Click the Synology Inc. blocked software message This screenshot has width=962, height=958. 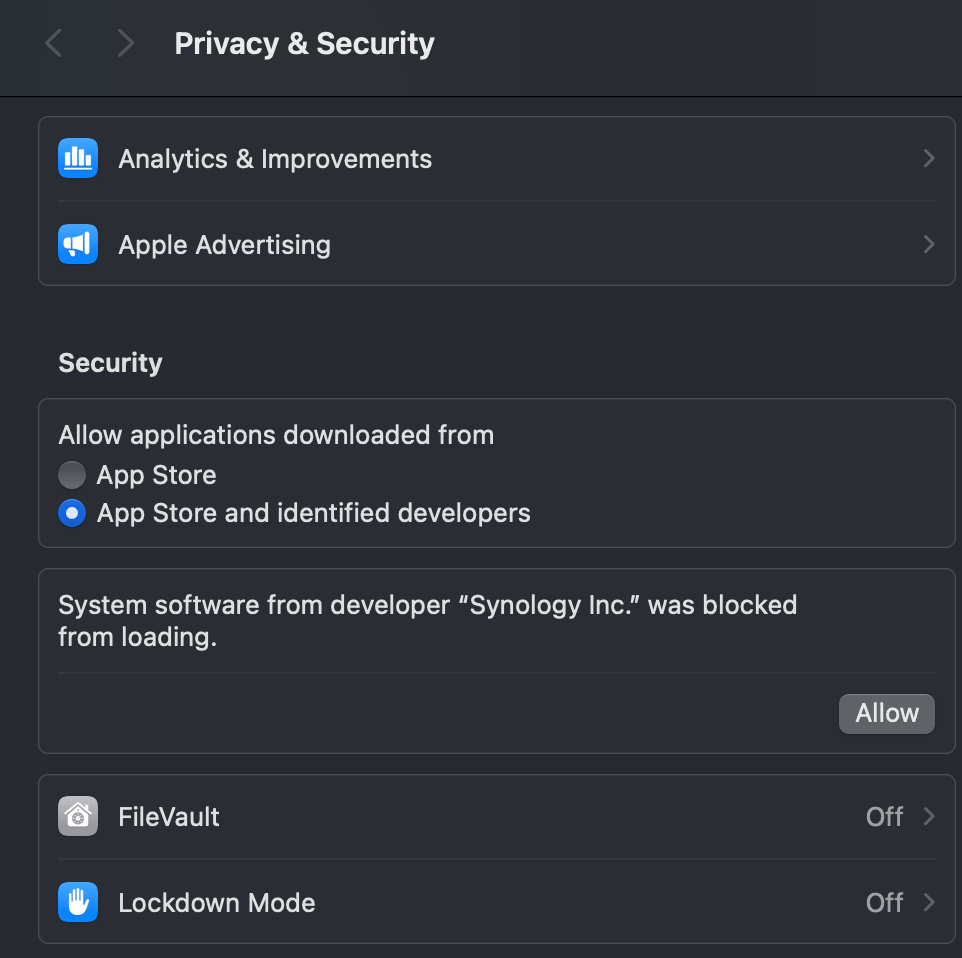tap(428, 620)
